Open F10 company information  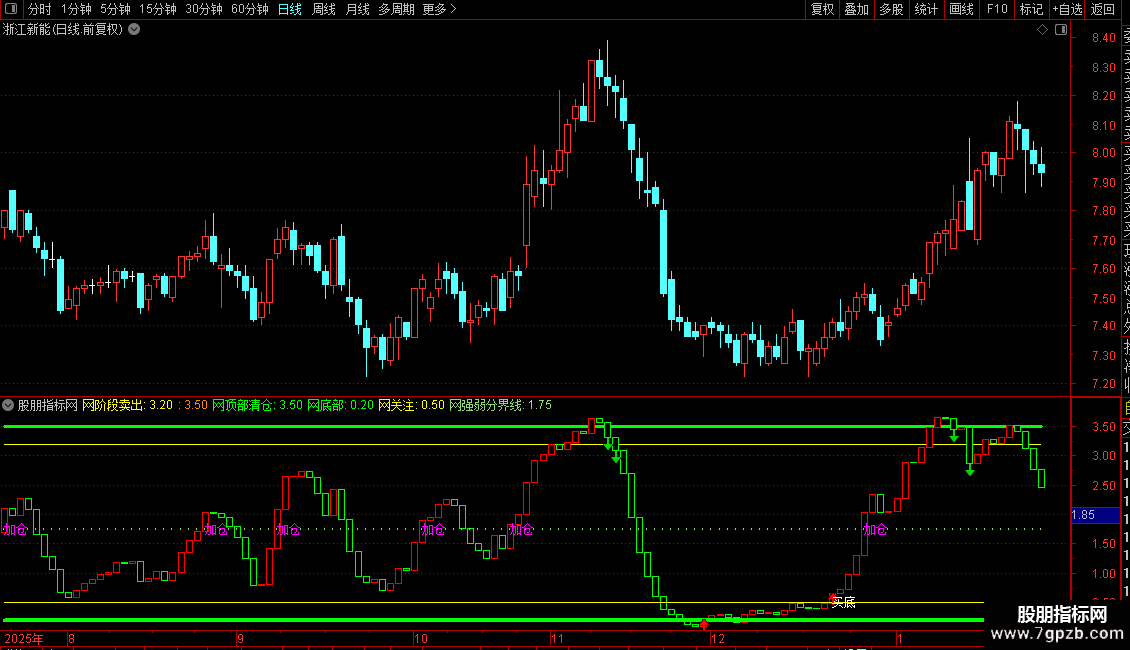[997, 9]
